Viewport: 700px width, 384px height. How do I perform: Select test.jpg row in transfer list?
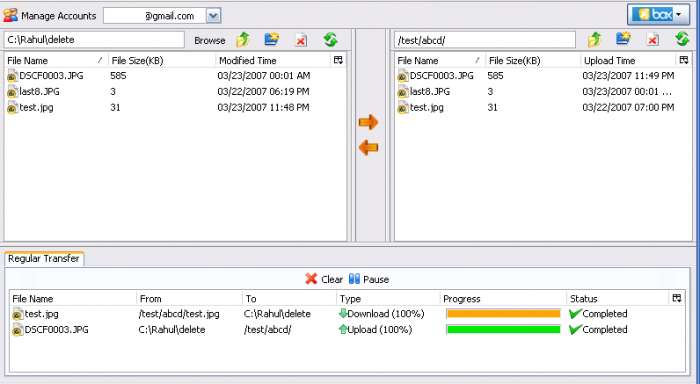click(x=347, y=314)
